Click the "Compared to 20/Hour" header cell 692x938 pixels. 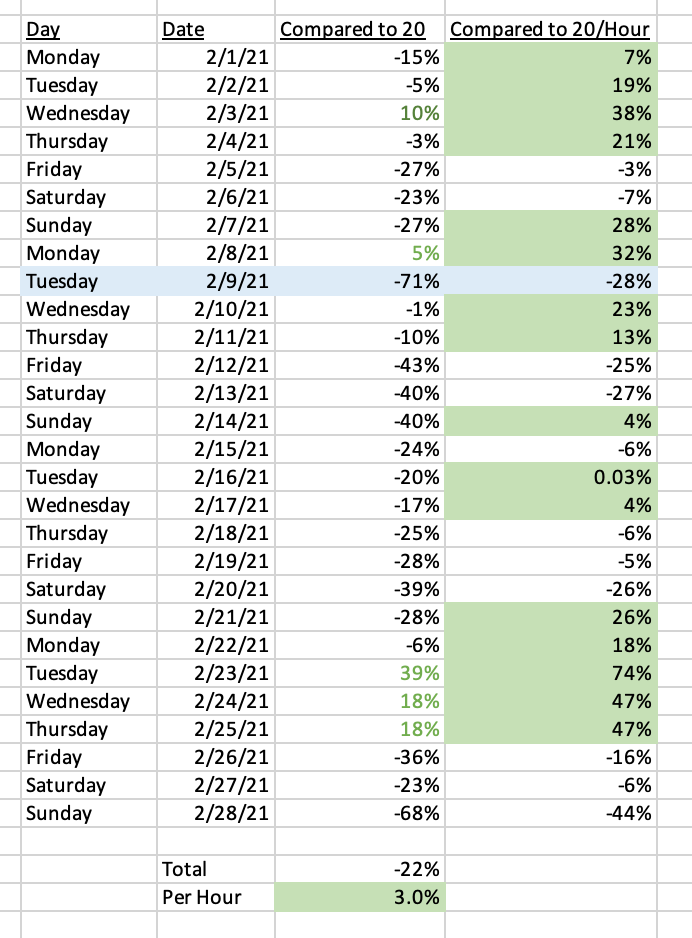click(x=551, y=29)
